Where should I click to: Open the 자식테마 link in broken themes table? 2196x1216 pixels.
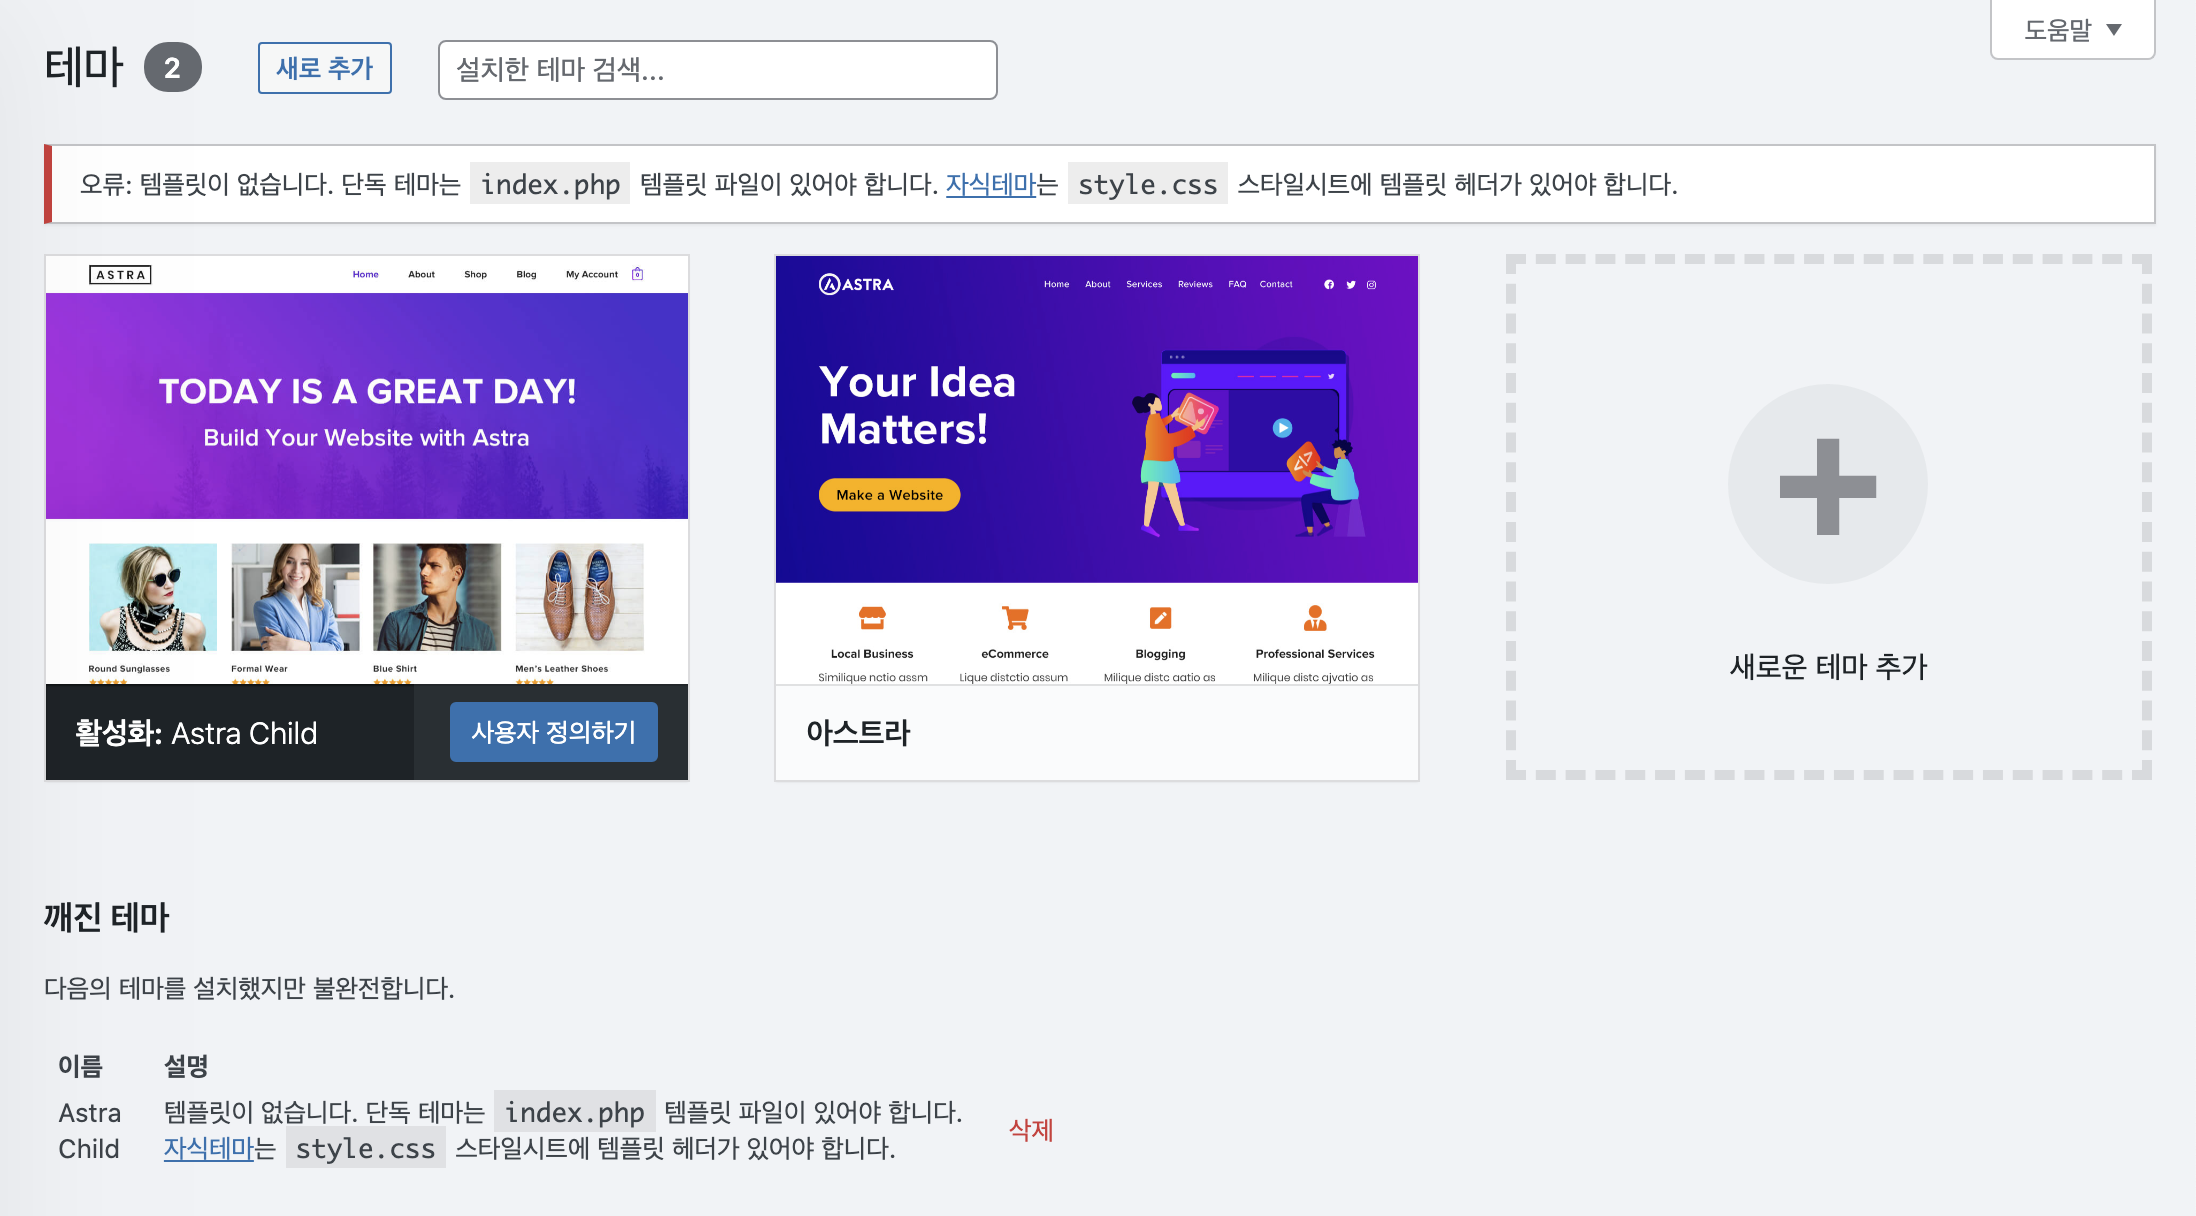tap(209, 1148)
